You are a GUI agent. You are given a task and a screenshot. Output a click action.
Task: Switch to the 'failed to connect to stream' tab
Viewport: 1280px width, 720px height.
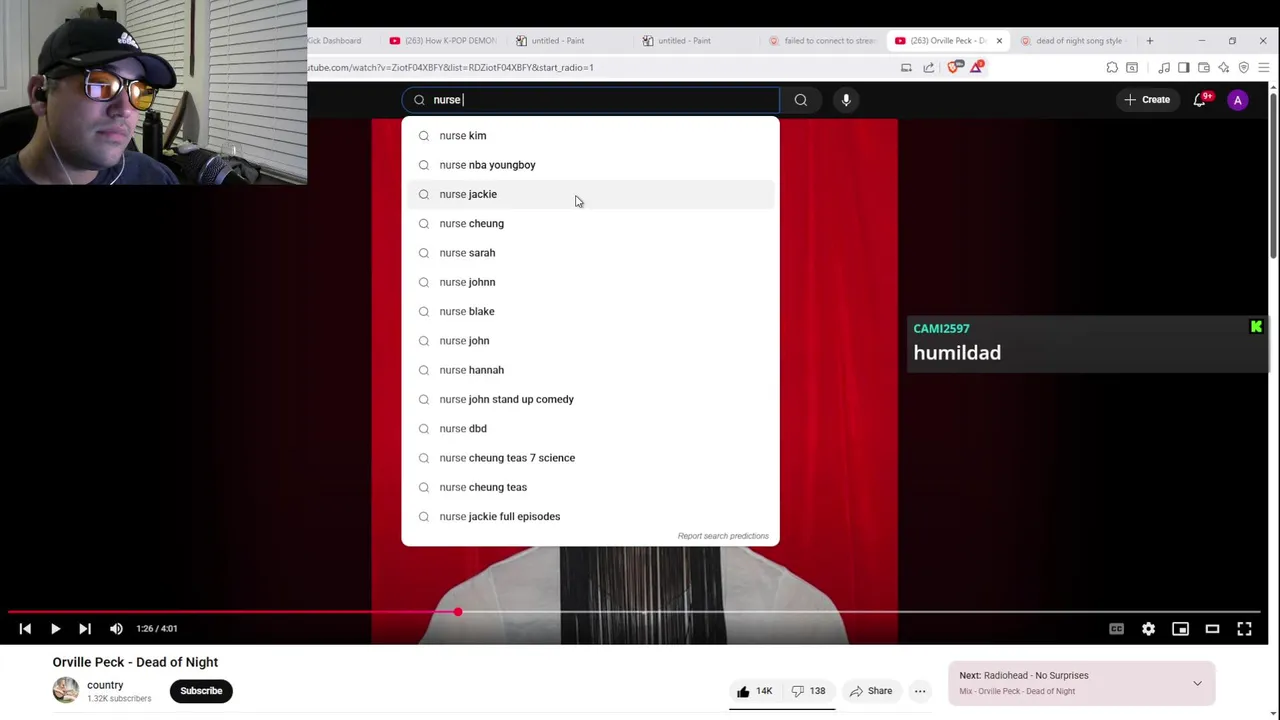823,41
